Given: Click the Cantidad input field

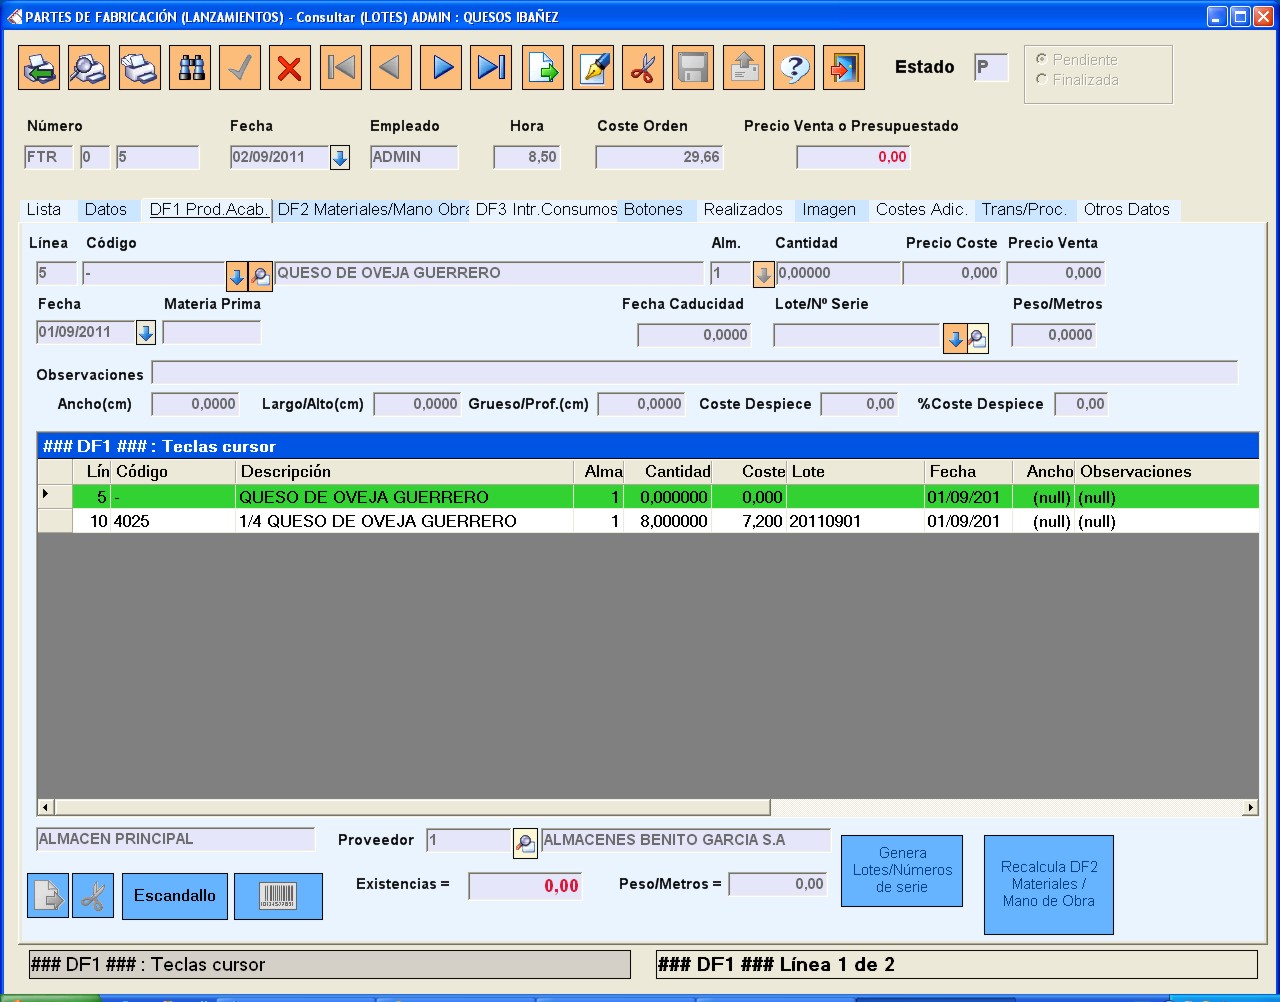Looking at the screenshot, I should (x=838, y=273).
